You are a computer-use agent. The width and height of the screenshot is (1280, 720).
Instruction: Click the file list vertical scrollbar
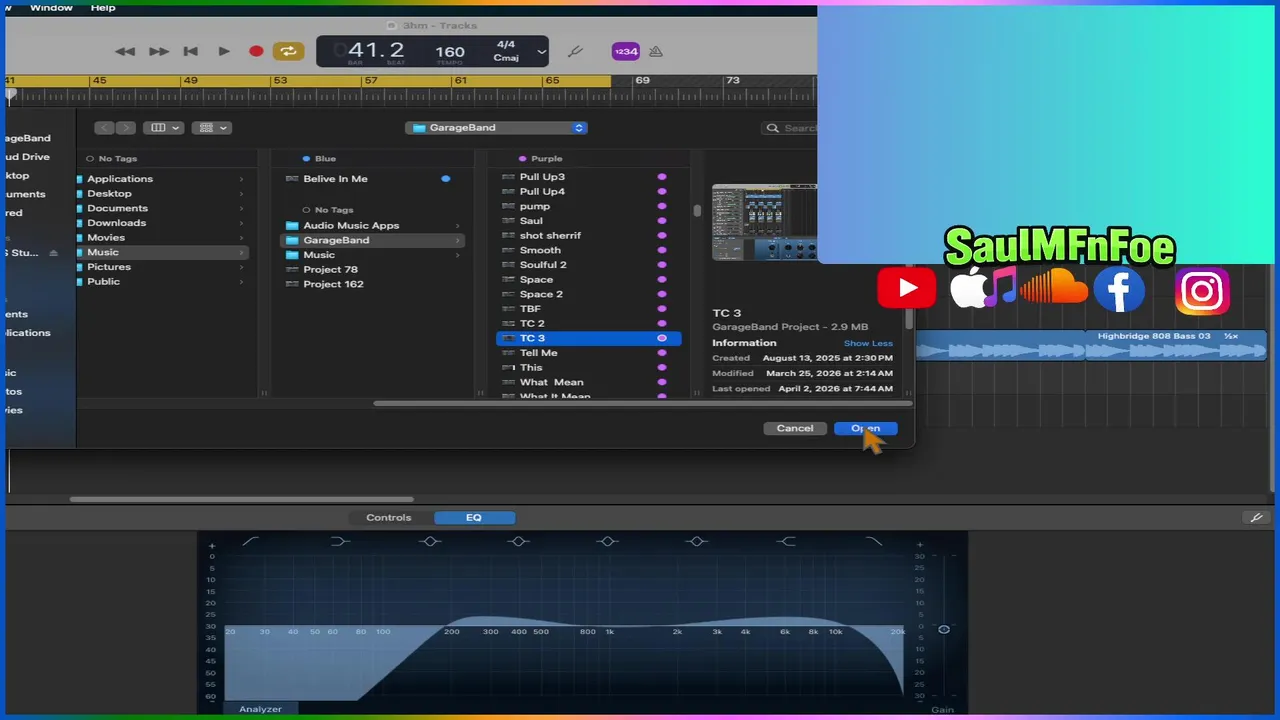tap(697, 211)
